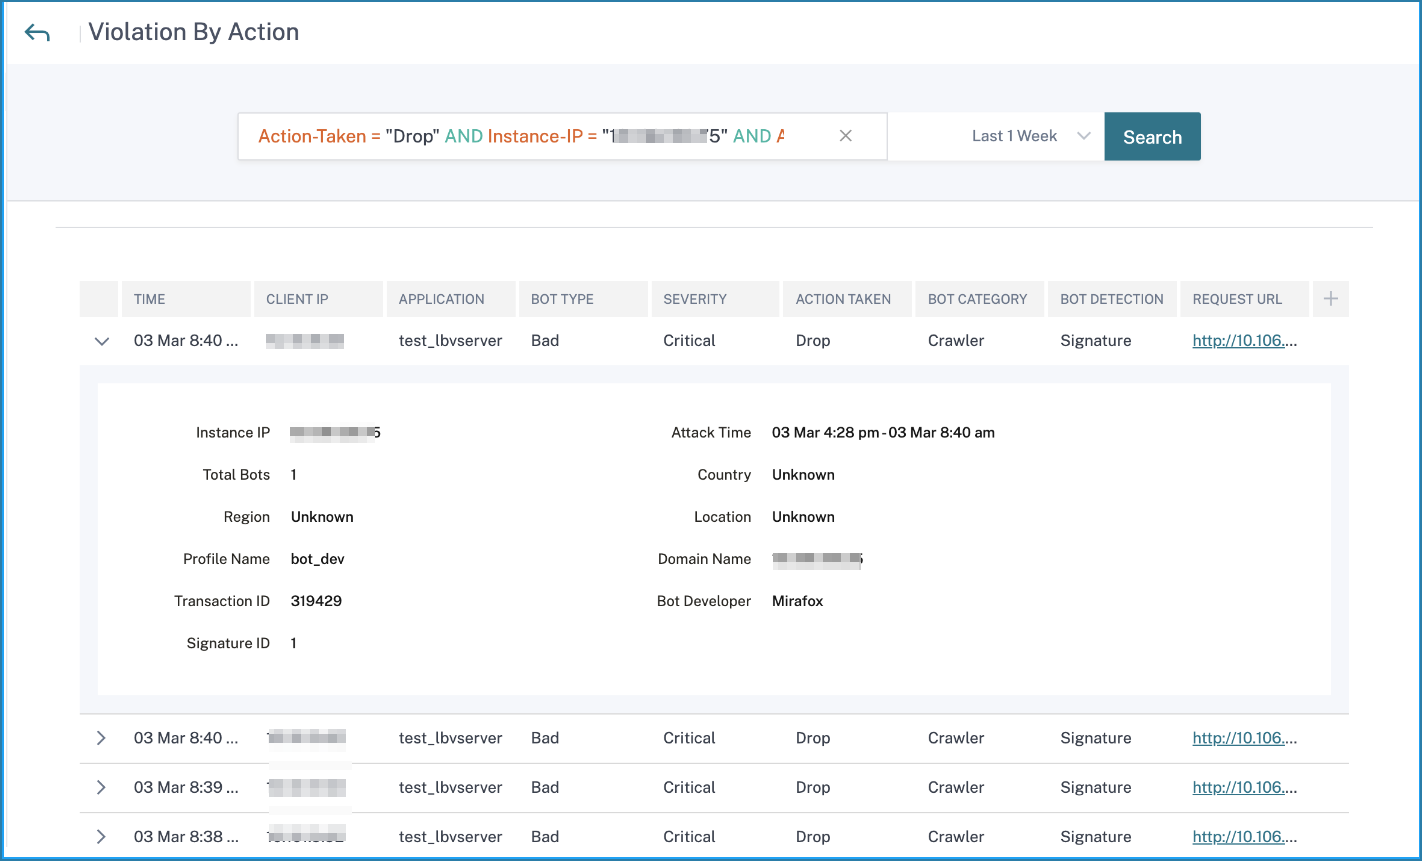Select the Location value Unknown
The width and height of the screenshot is (1422, 861).
803,517
